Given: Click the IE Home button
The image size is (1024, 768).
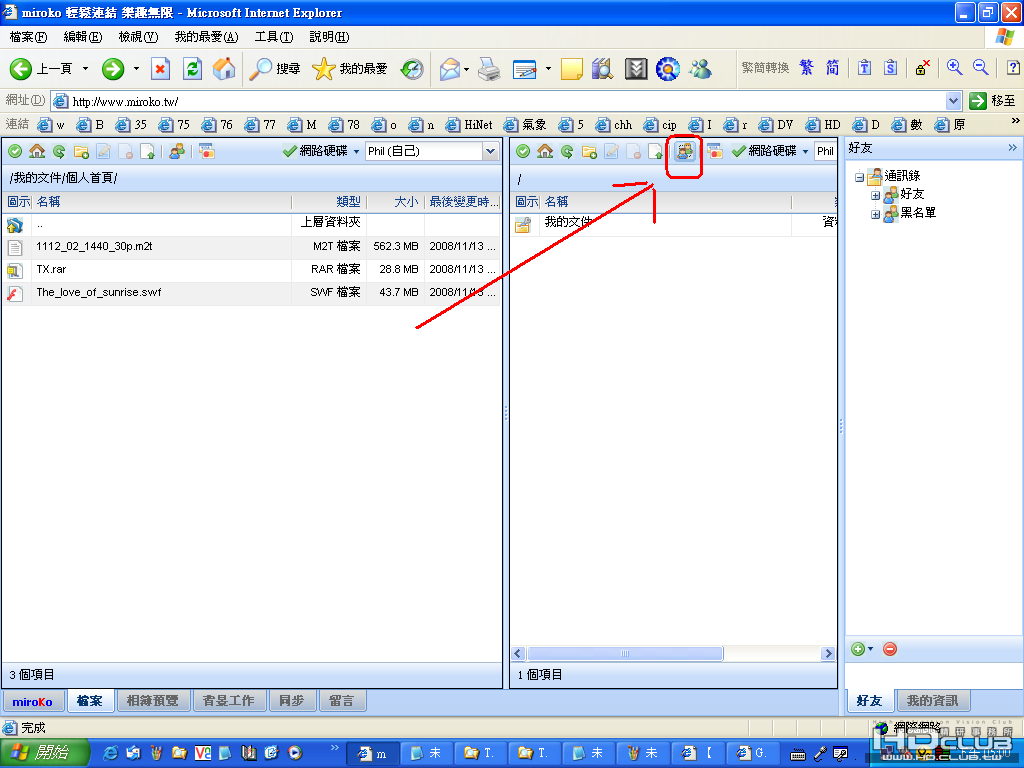Looking at the screenshot, I should click(x=224, y=69).
